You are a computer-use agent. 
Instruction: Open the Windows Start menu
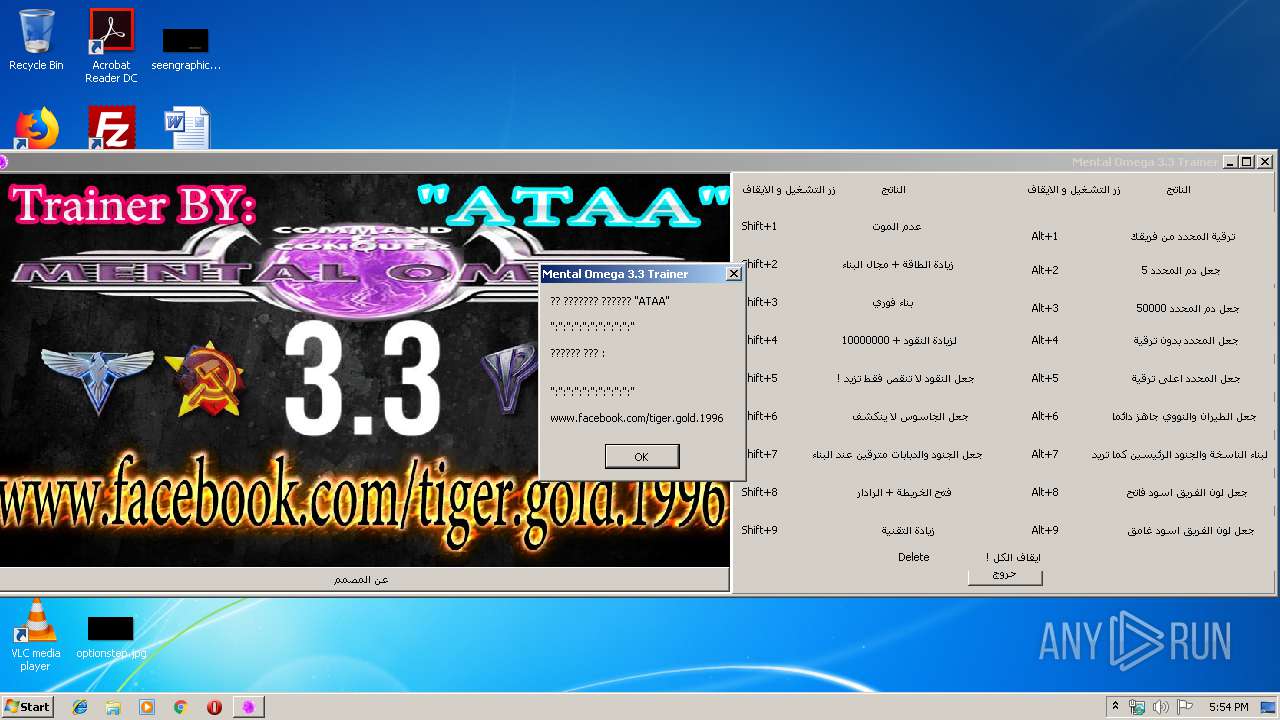pyautogui.click(x=27, y=707)
